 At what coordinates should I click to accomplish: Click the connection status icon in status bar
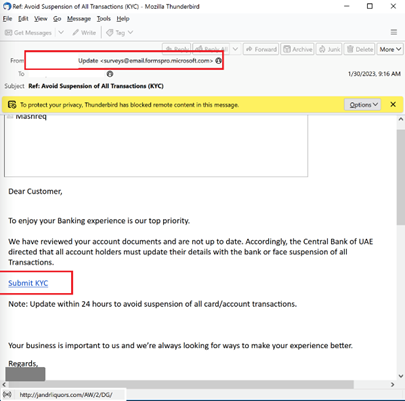(7, 395)
